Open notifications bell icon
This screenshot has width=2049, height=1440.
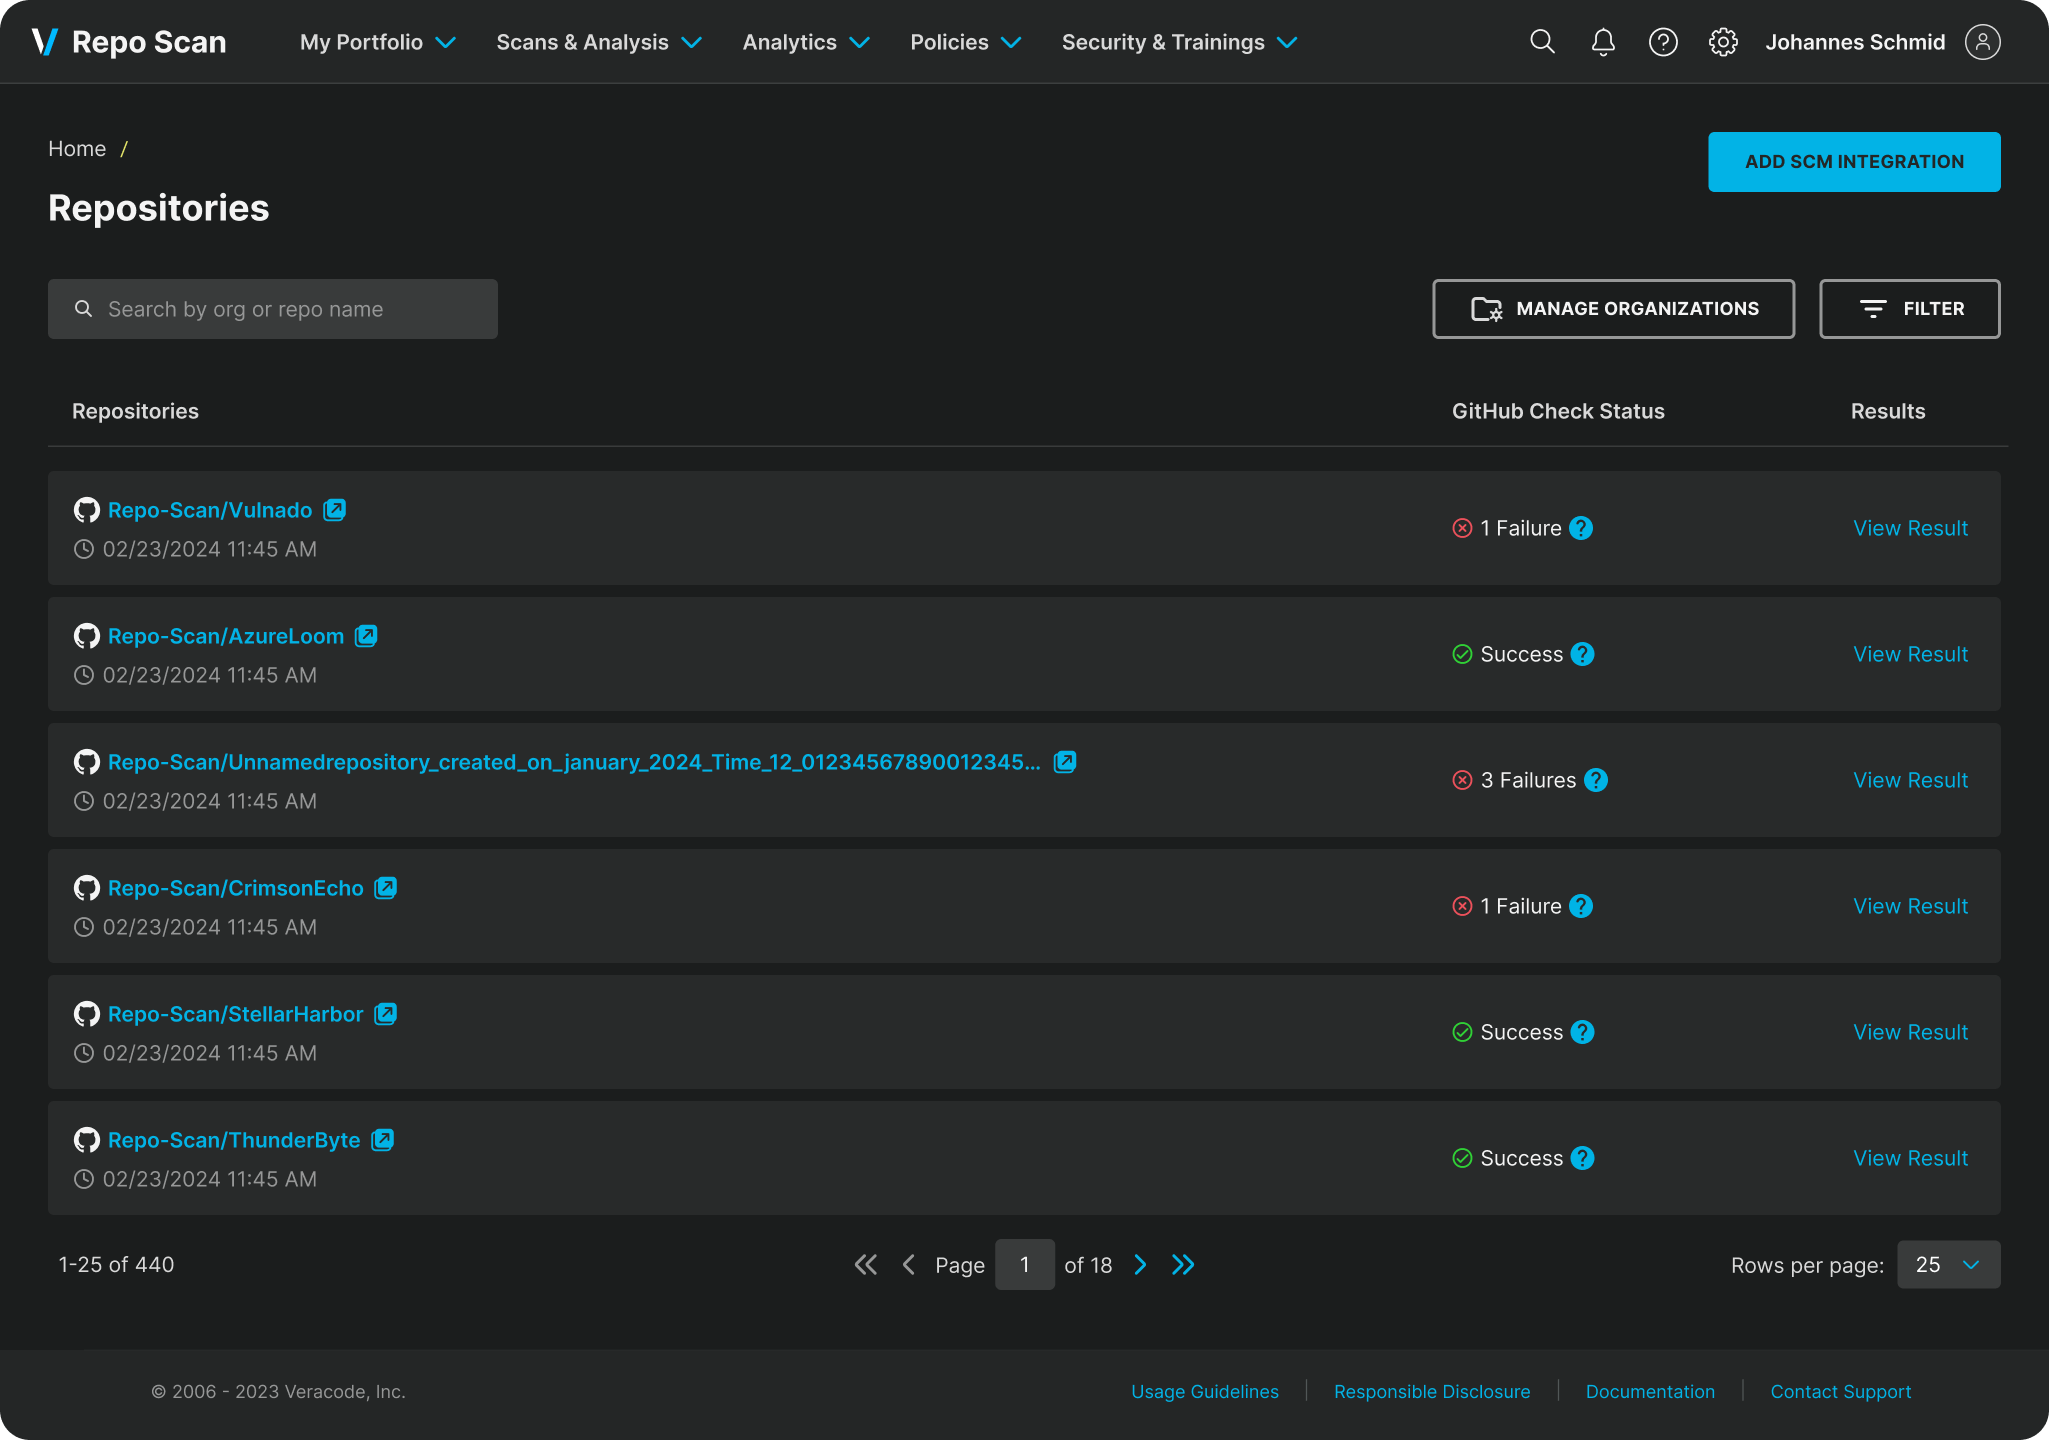(x=1603, y=42)
